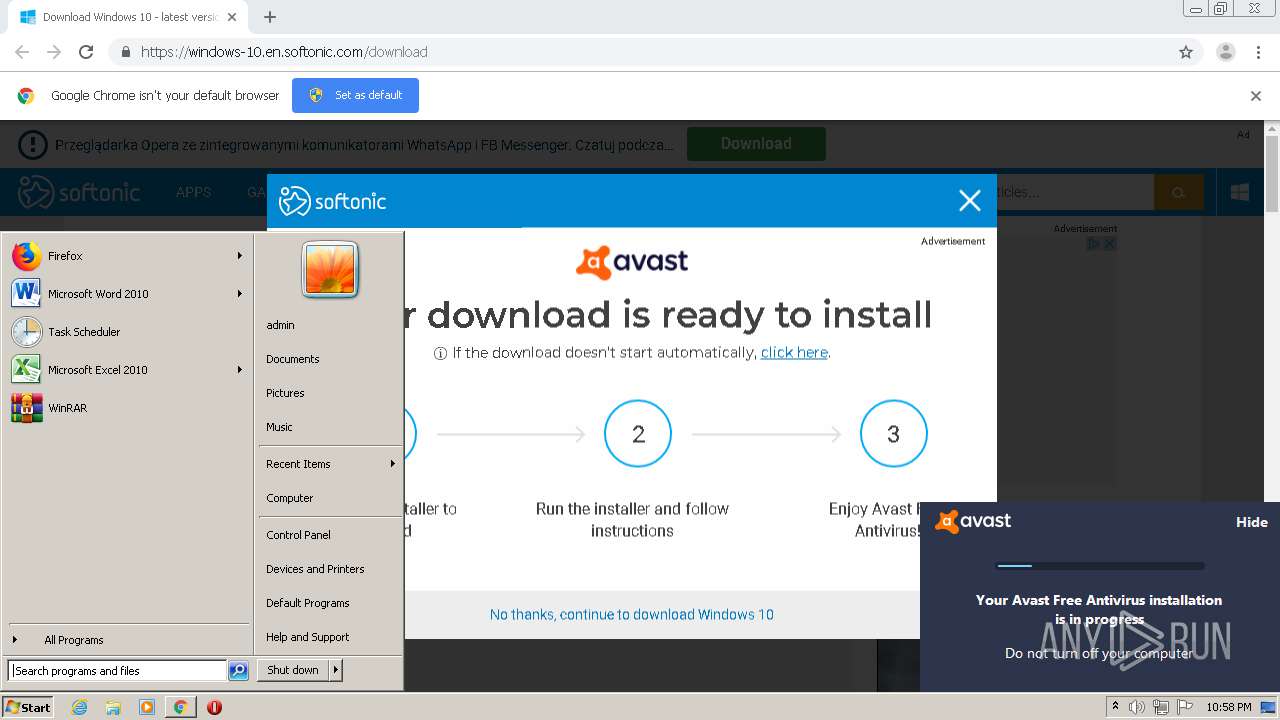Click the taskbar clock showing 10:58 PM

[1229, 707]
